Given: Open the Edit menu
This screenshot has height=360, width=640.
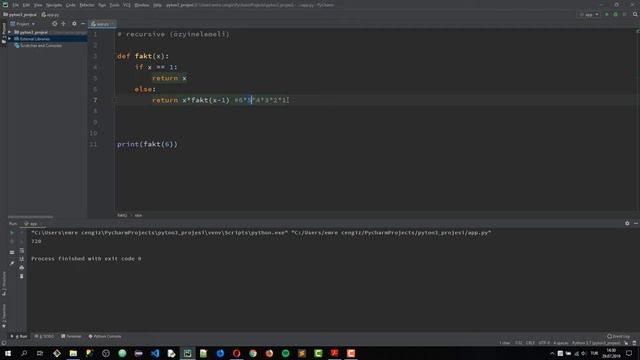Looking at the screenshot, I should click(x=26, y=5).
